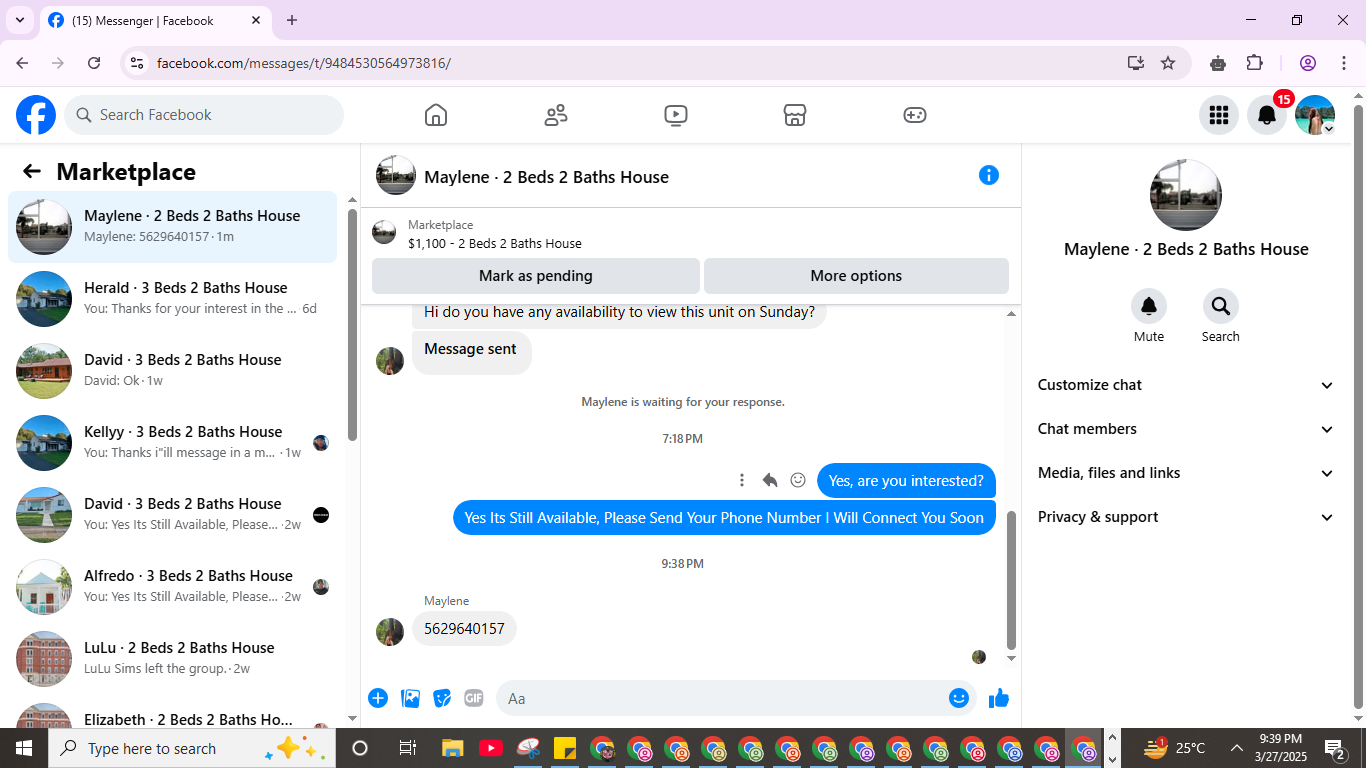Open the emoji picker in the message box

959,698
